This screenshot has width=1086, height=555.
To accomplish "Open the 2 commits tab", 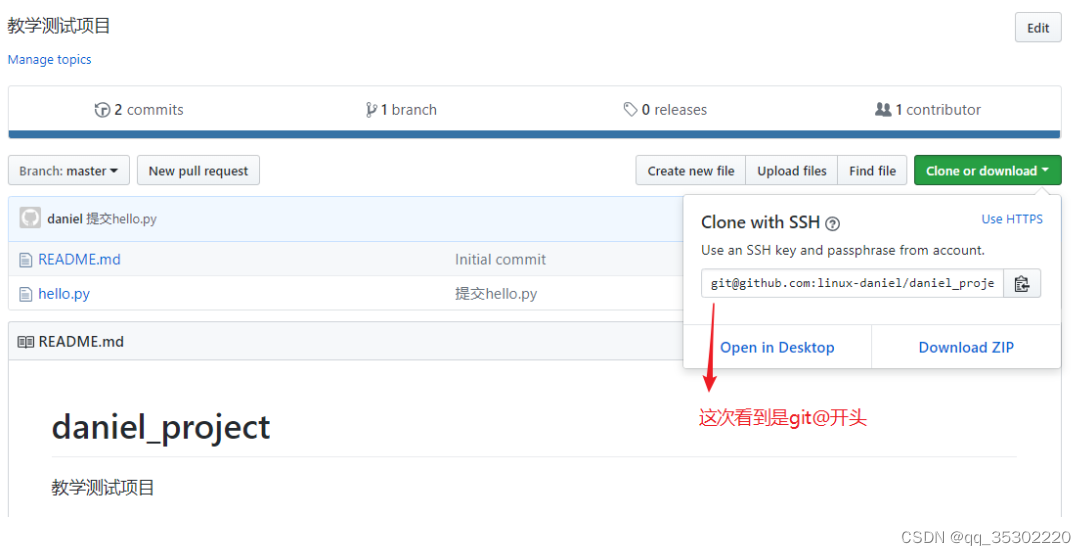I will click(139, 109).
